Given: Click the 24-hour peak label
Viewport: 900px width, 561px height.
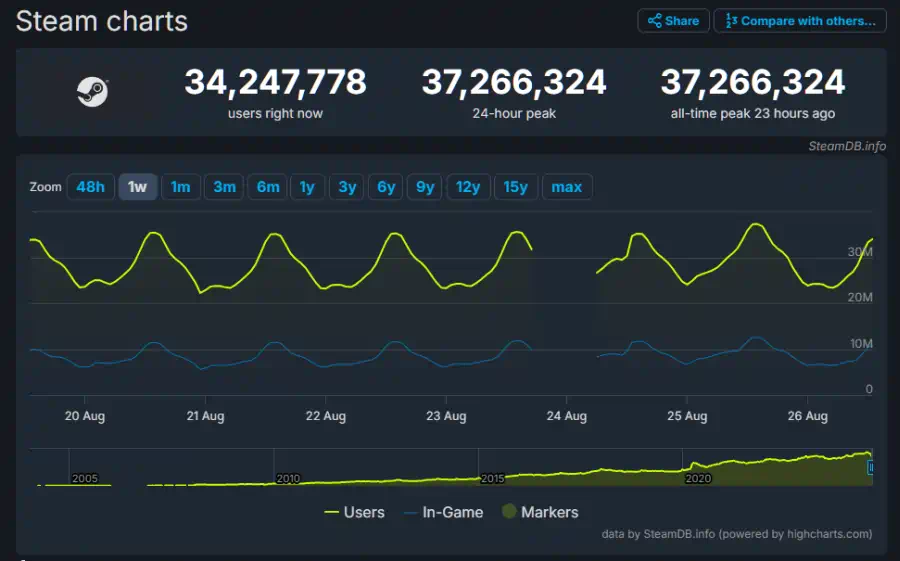Looking at the screenshot, I should (x=514, y=114).
